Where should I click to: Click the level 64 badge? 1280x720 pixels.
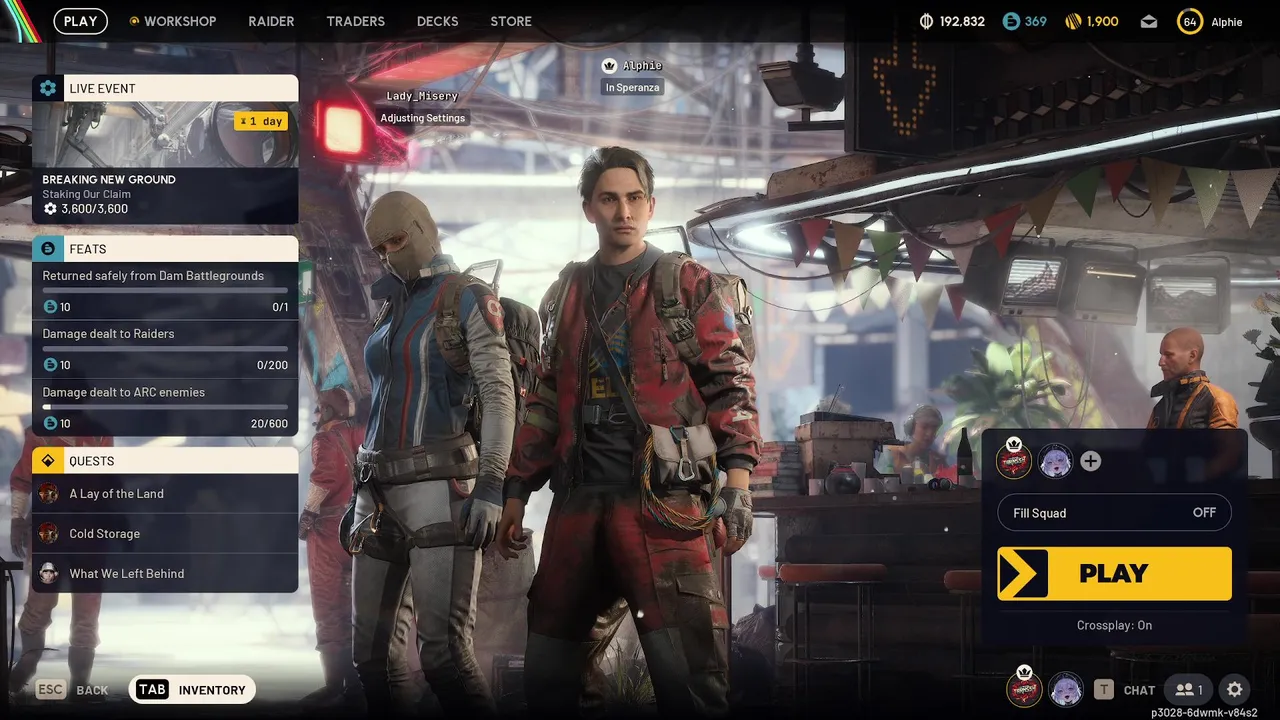click(1189, 21)
